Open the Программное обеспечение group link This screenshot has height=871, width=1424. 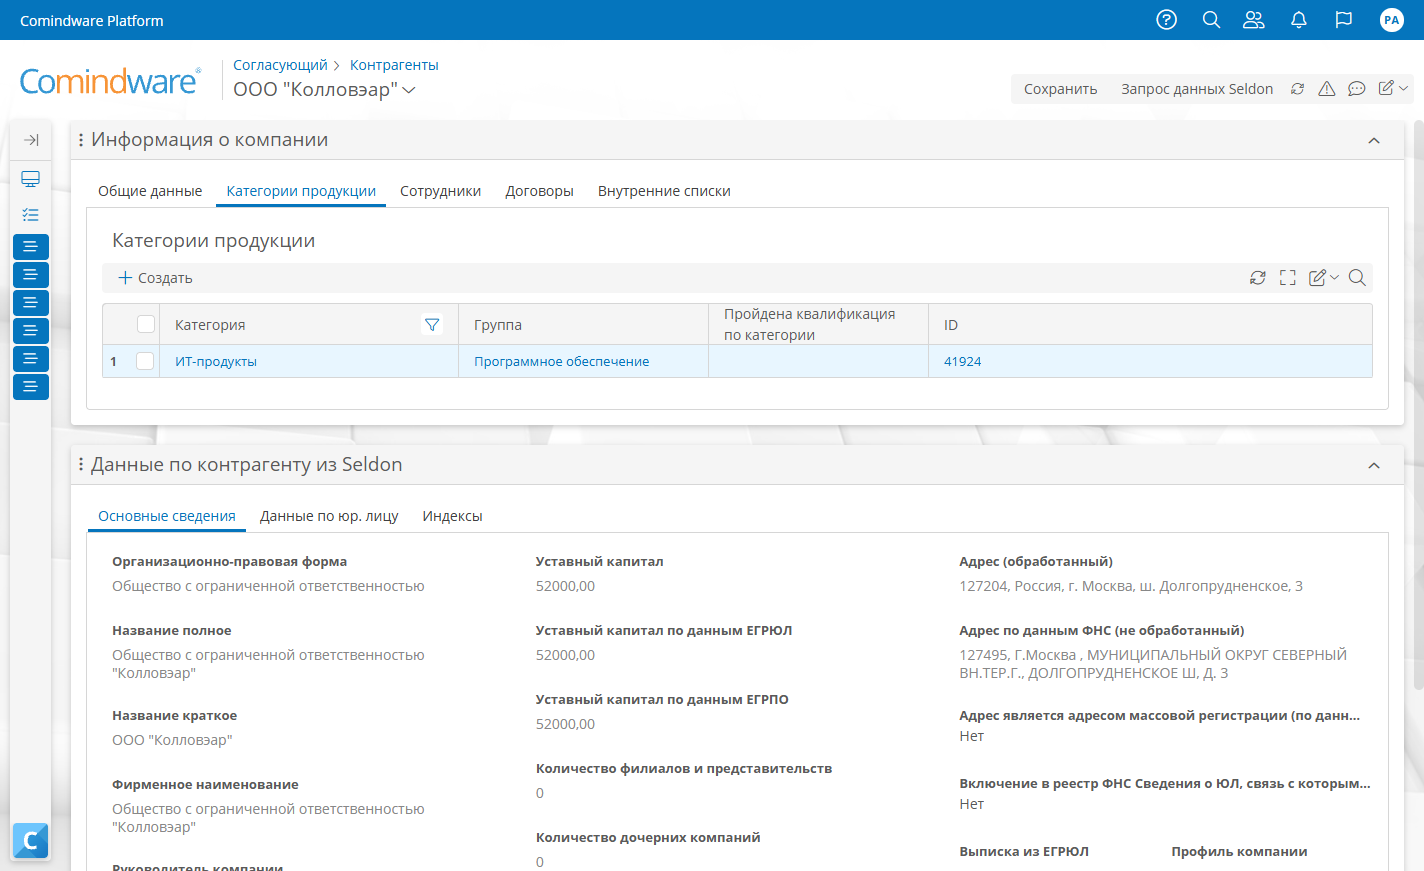pyautogui.click(x=562, y=362)
